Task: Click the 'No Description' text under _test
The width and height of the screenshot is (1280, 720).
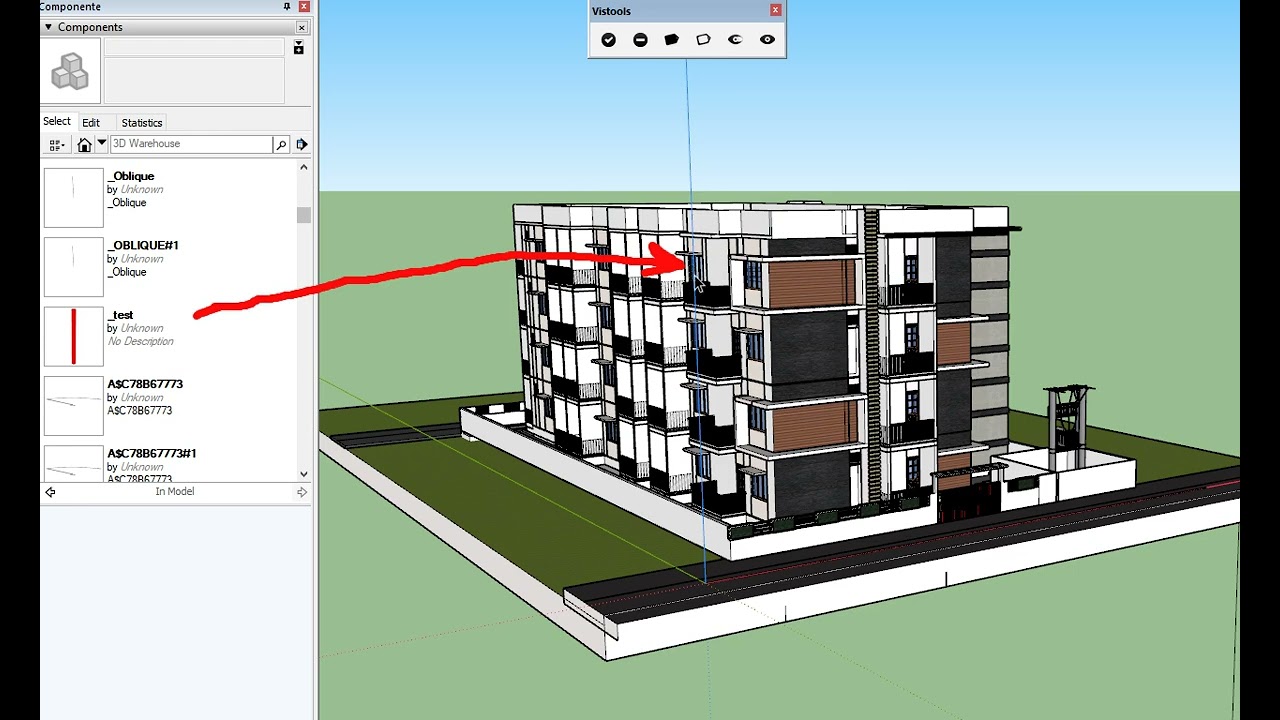Action: point(141,341)
